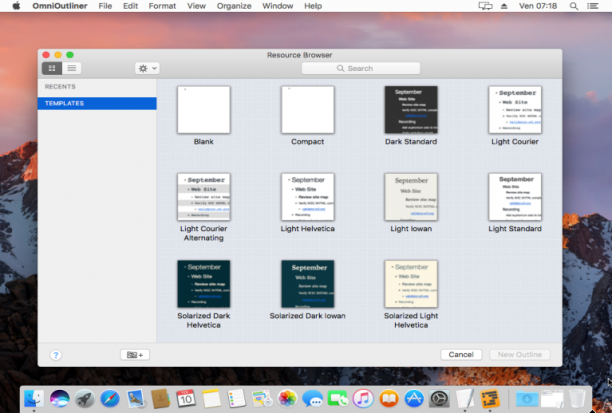
Task: Open Calendar from the Dock
Action: [186, 399]
